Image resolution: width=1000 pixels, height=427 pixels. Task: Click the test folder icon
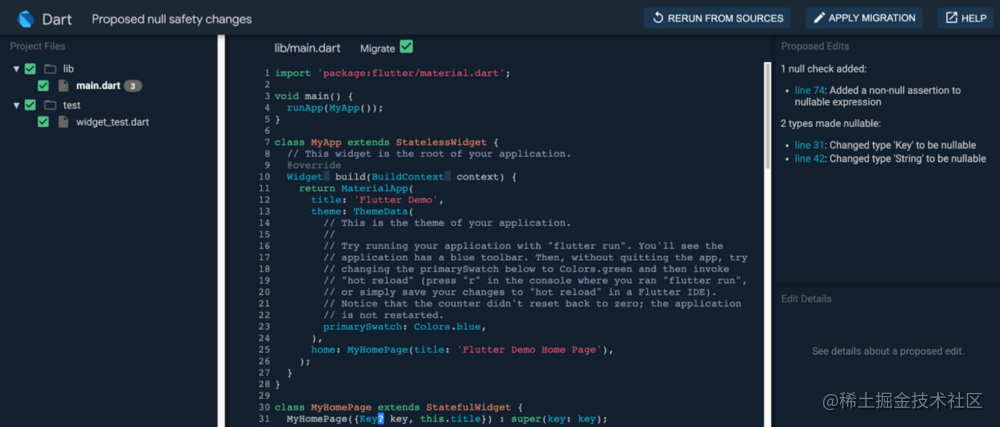[50, 105]
